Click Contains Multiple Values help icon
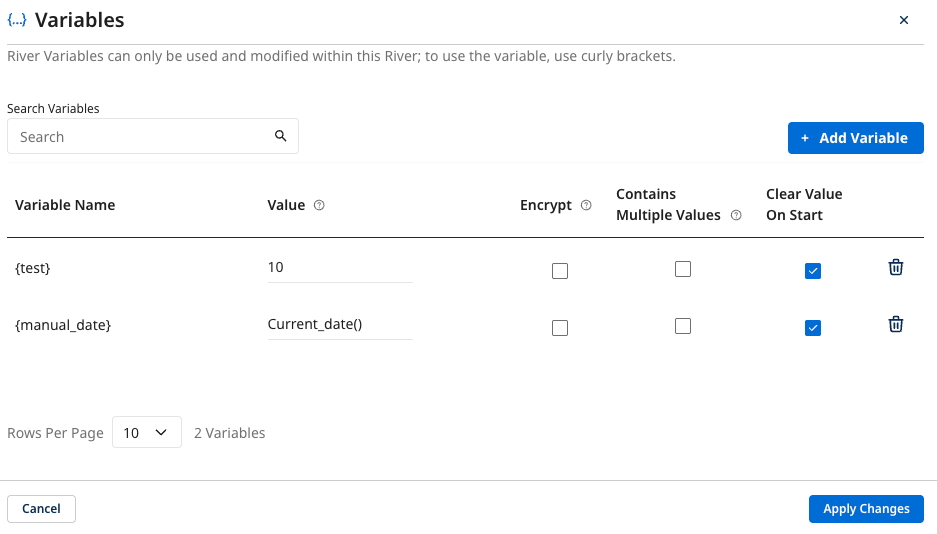This screenshot has height=534, width=937. tap(736, 215)
